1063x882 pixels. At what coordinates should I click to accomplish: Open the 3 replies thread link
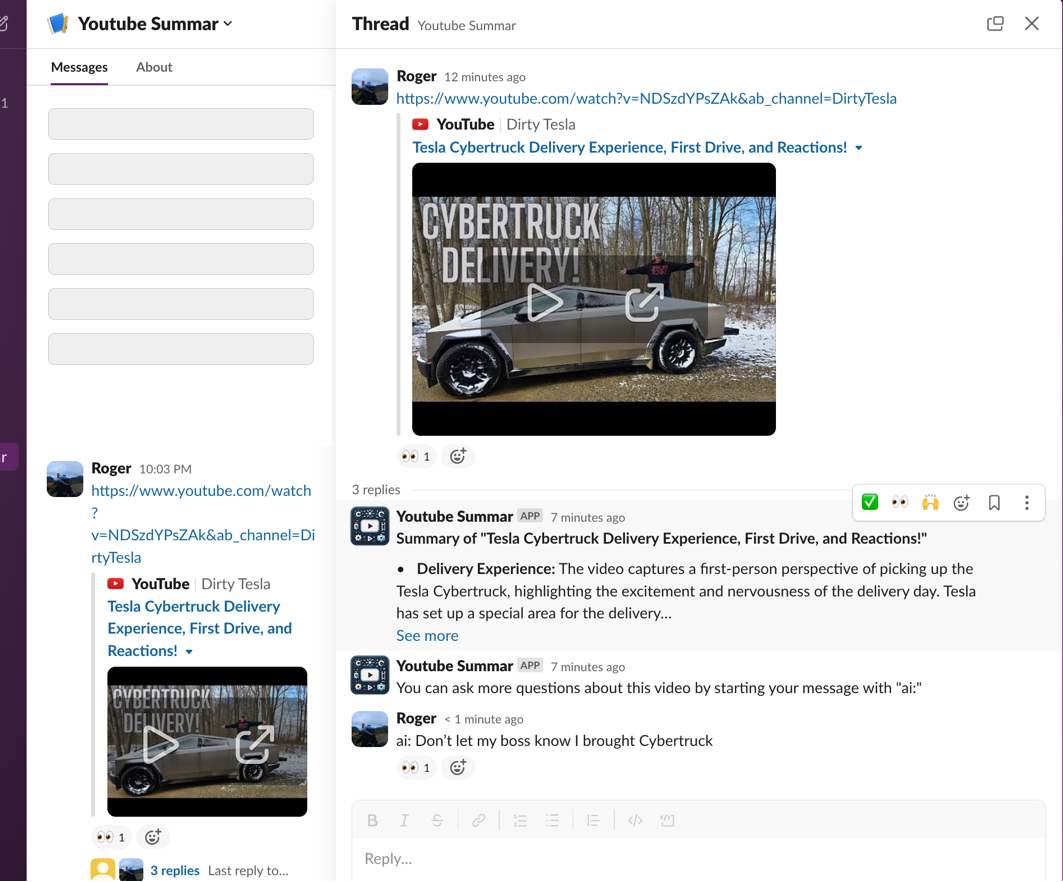pyautogui.click(x=175, y=870)
